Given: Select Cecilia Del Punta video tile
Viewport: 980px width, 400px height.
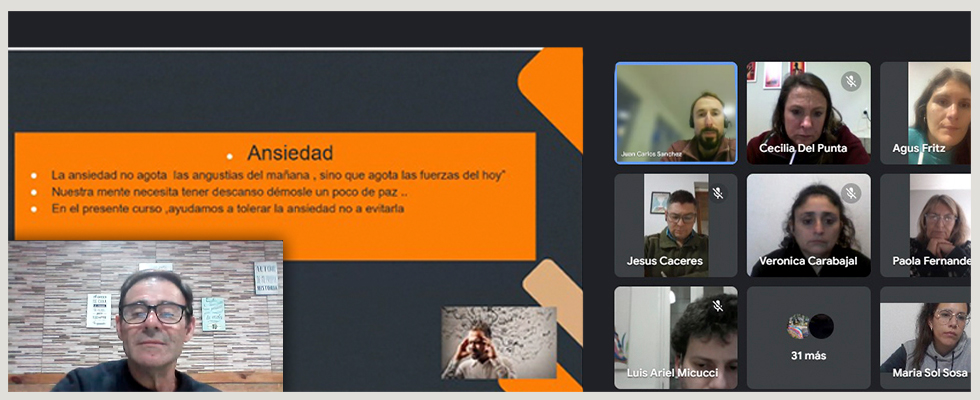Looking at the screenshot, I should (x=808, y=113).
